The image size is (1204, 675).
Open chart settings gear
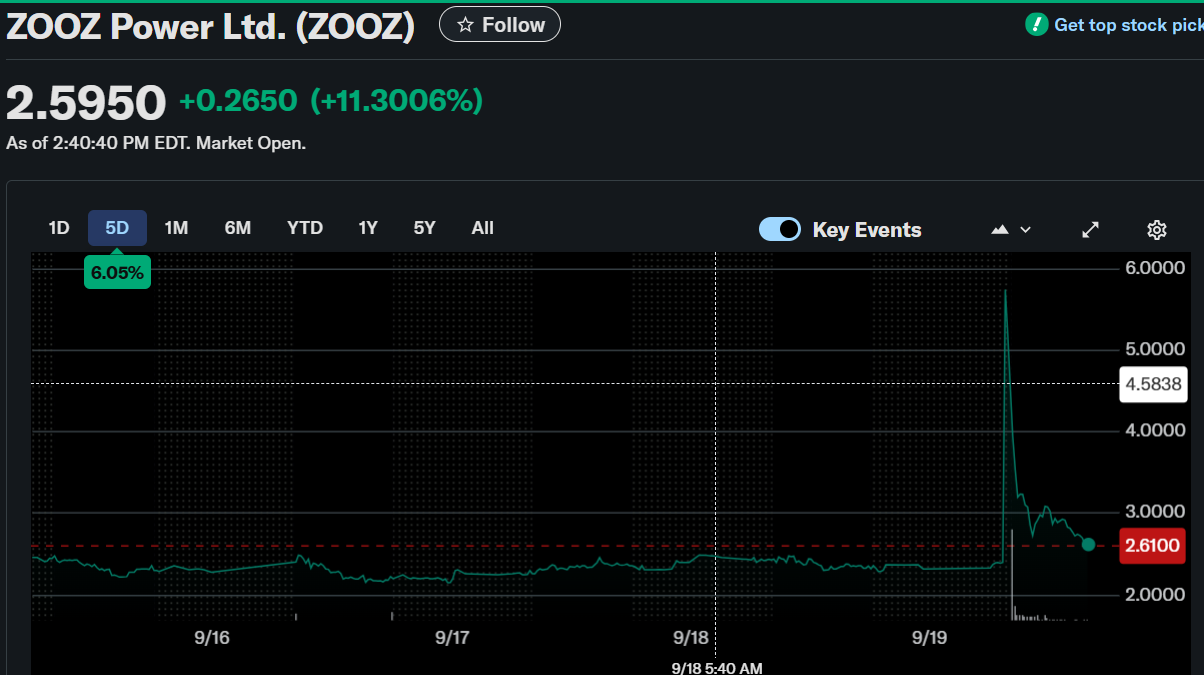[x=1157, y=229]
